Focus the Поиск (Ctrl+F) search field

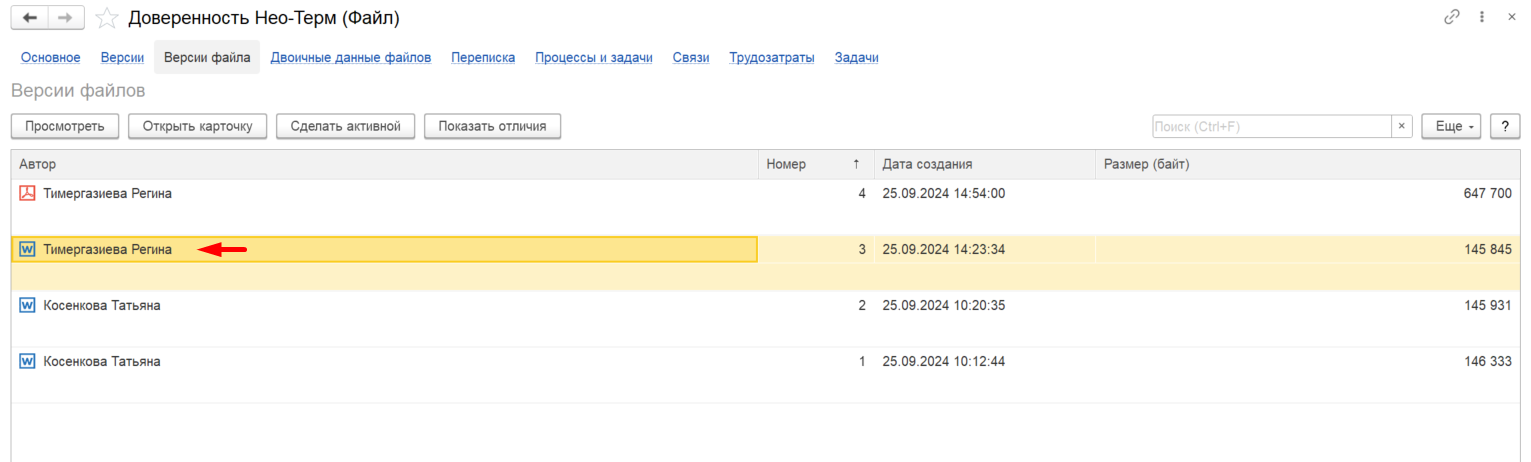(1272, 126)
